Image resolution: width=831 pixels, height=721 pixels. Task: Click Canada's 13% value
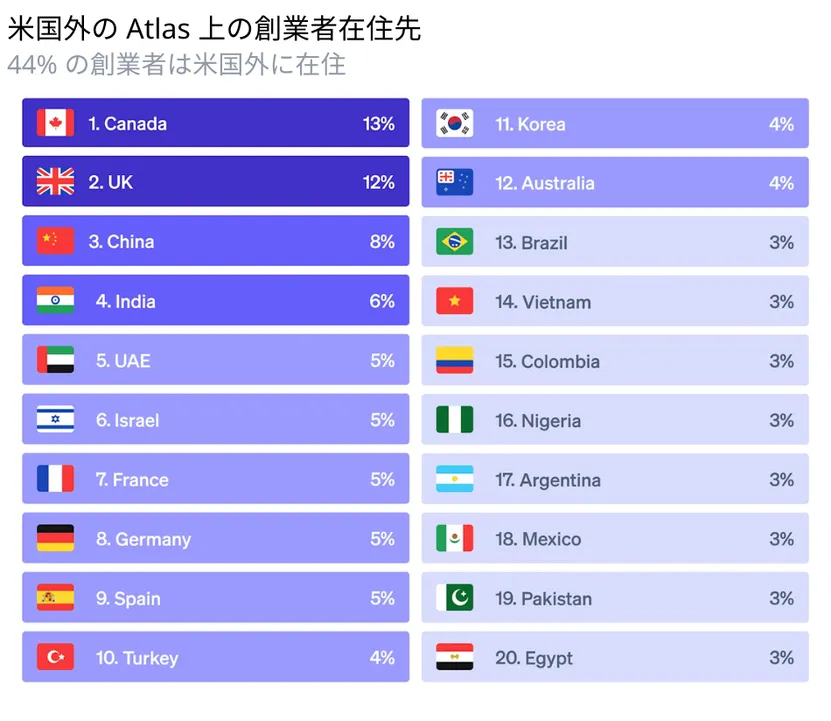coord(379,124)
